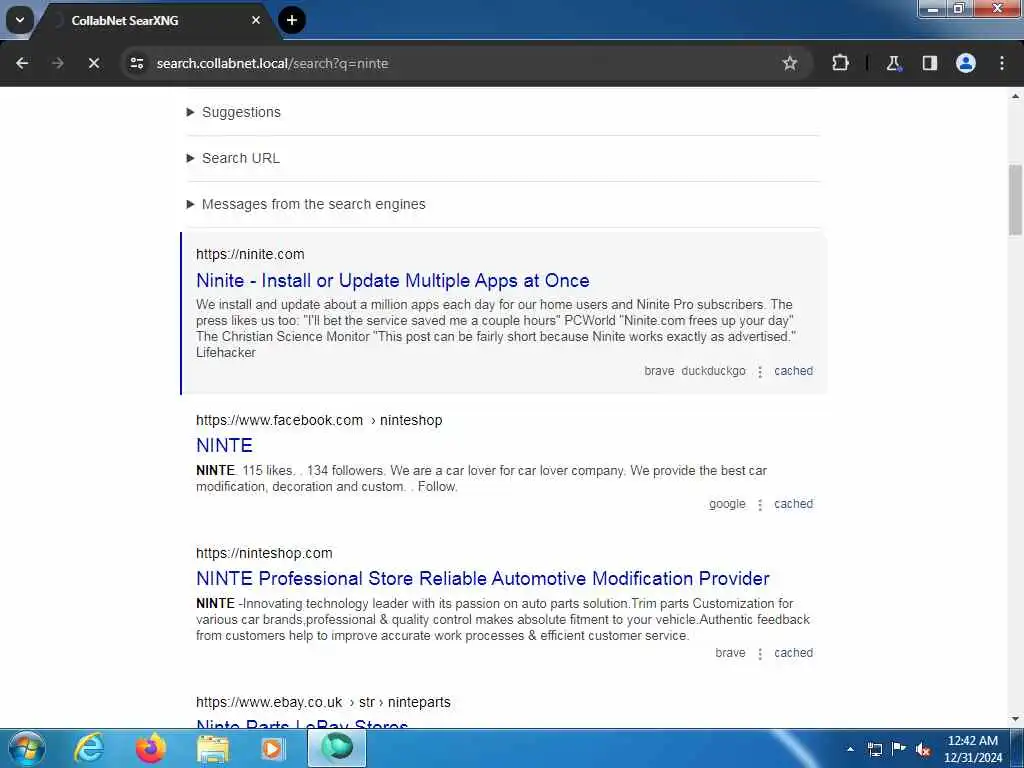Open options menu for ninteshop.com result
Image resolution: width=1024 pixels, height=768 pixels.
point(760,654)
